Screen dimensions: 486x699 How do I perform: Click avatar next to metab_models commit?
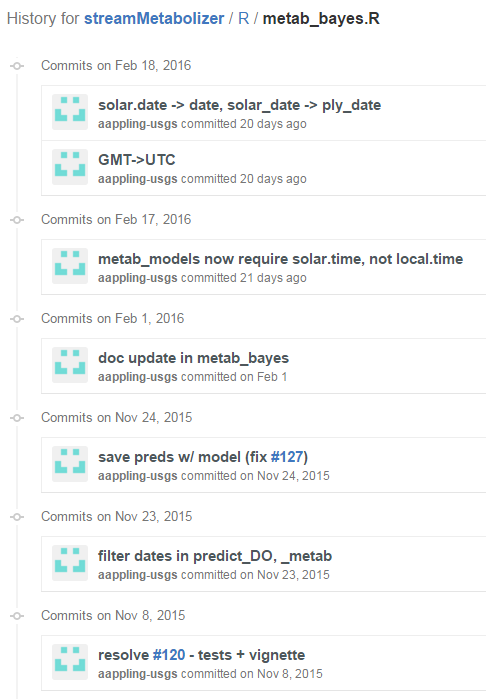point(70,266)
